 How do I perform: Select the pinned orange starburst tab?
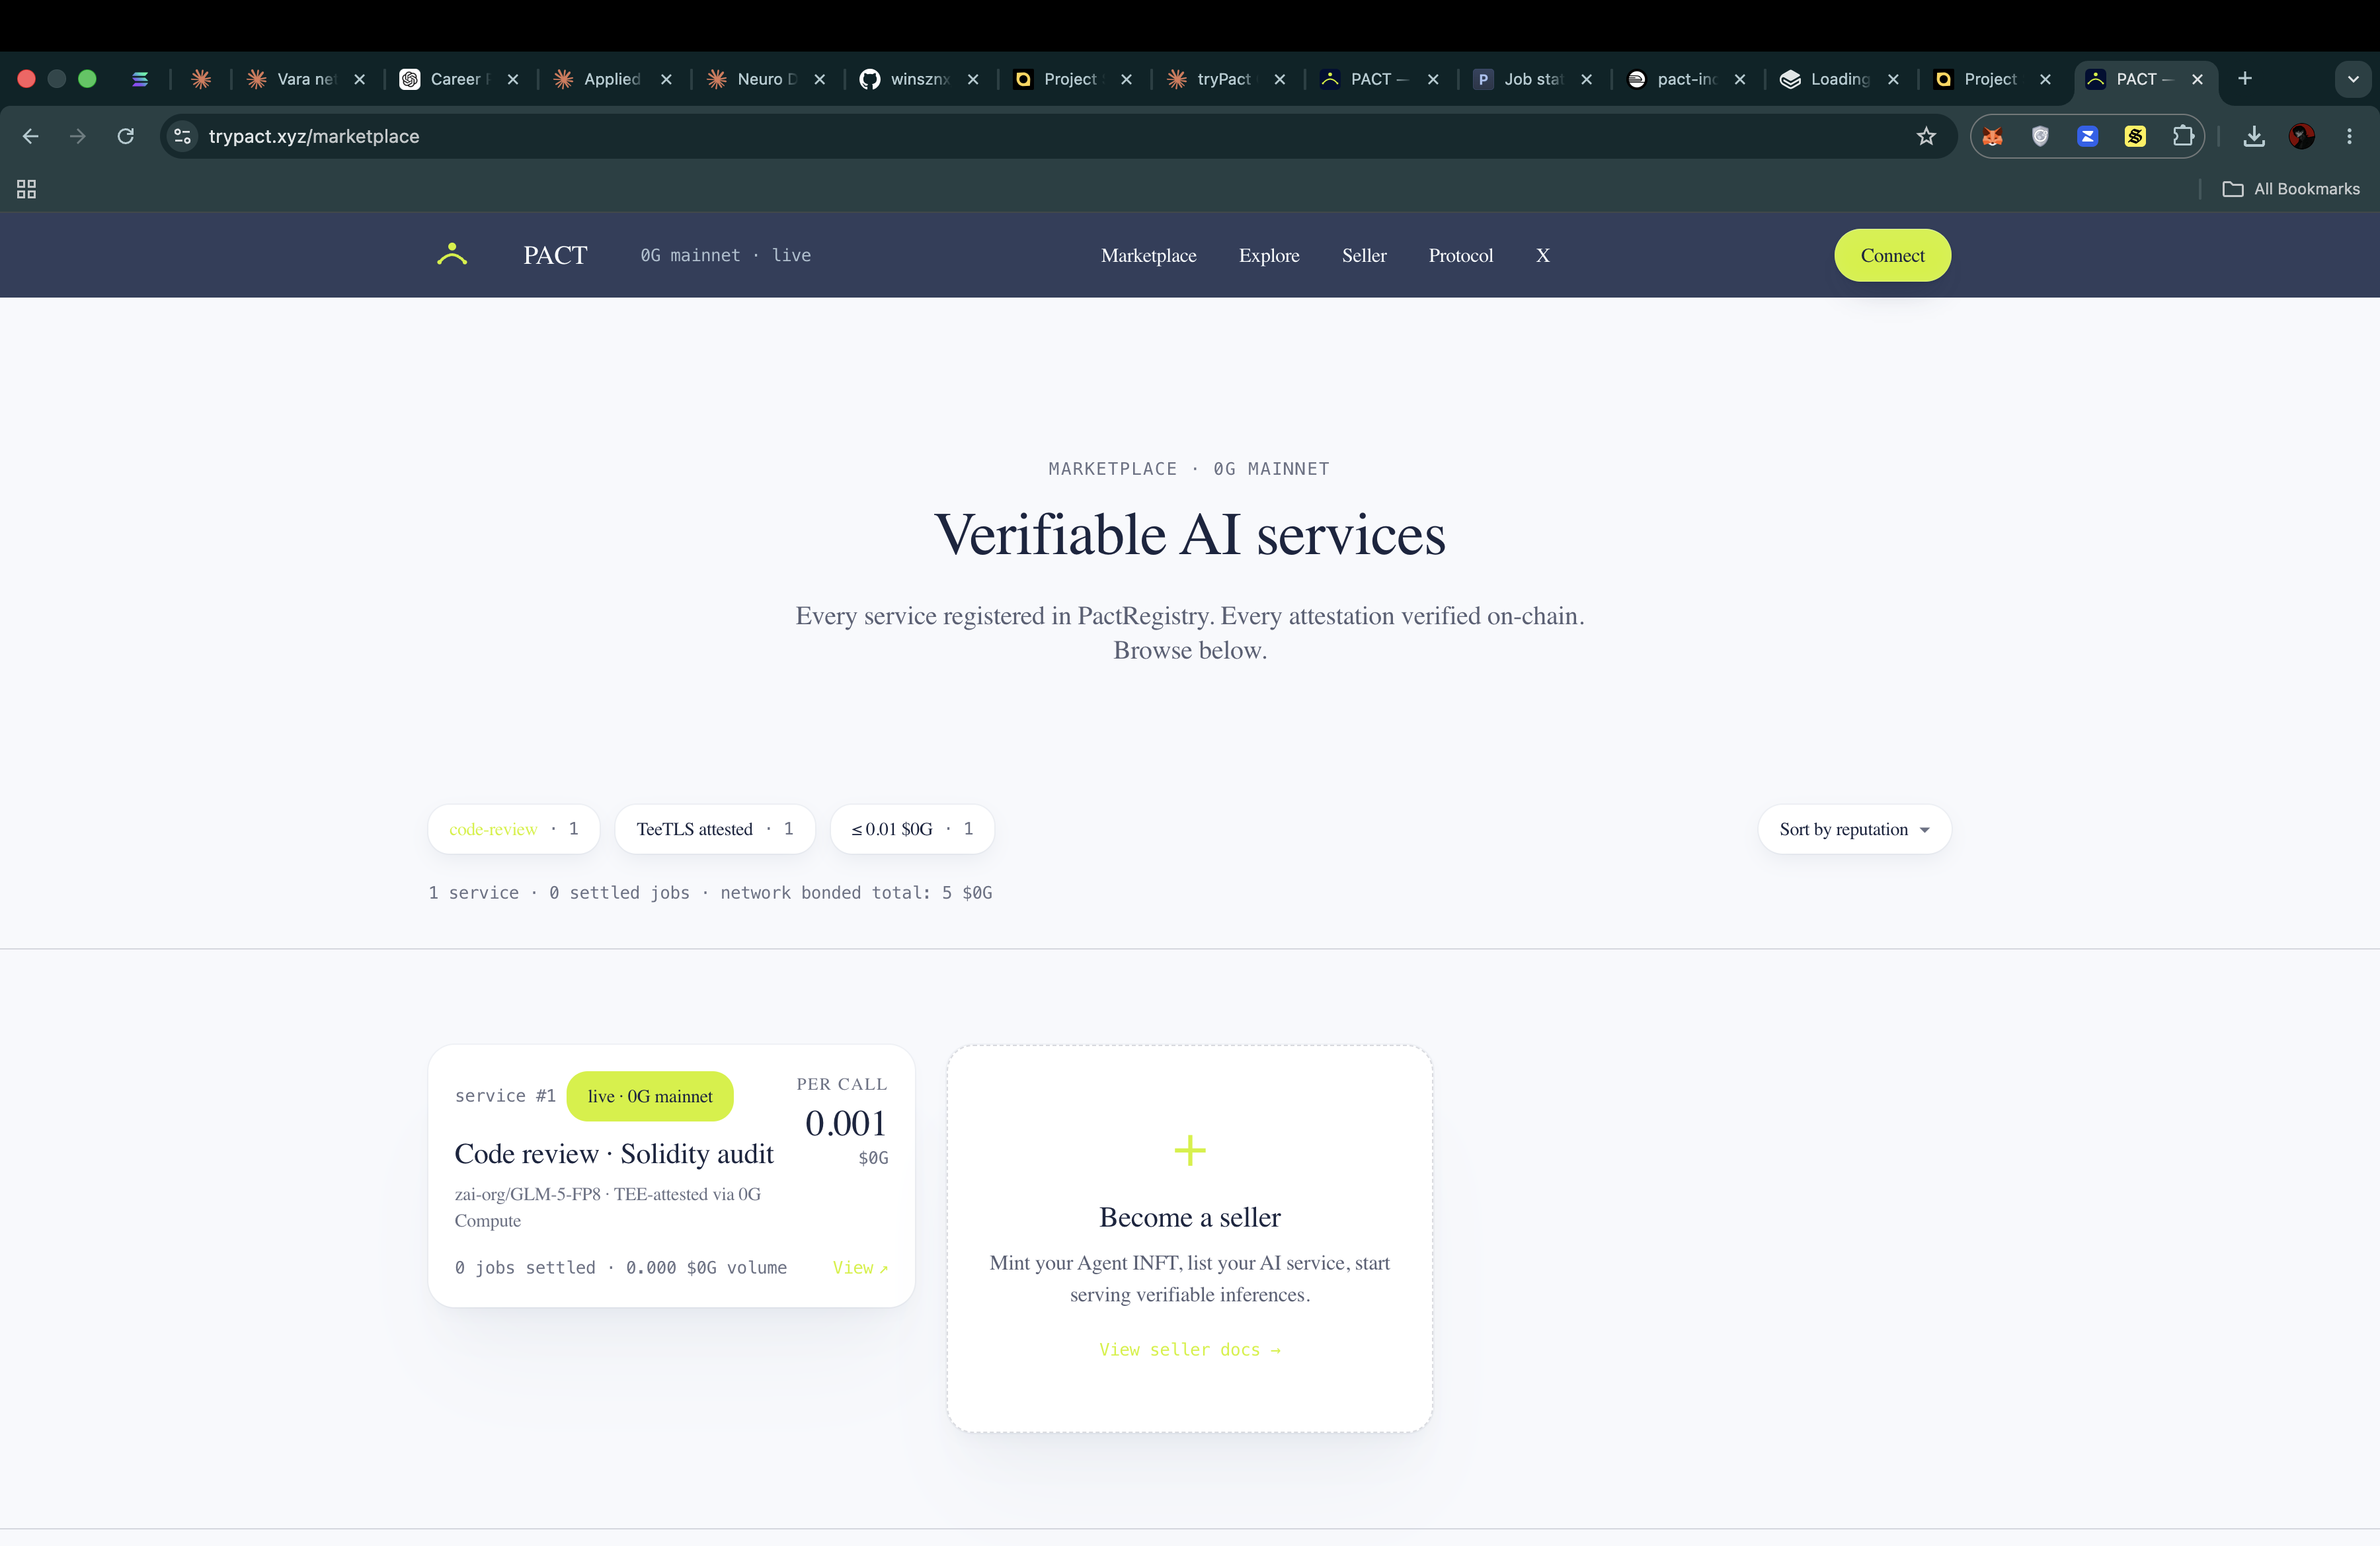click(x=201, y=79)
